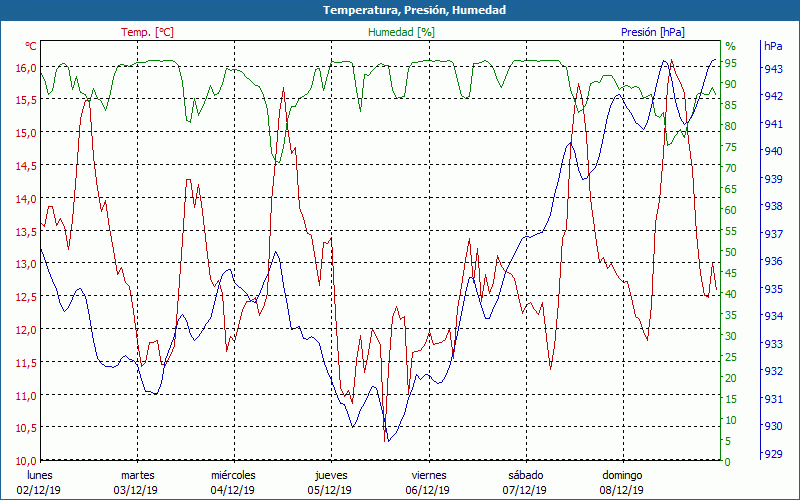Image resolution: width=800 pixels, height=500 pixels.
Task: Click the 40 humidity axis value
Action: point(731,294)
